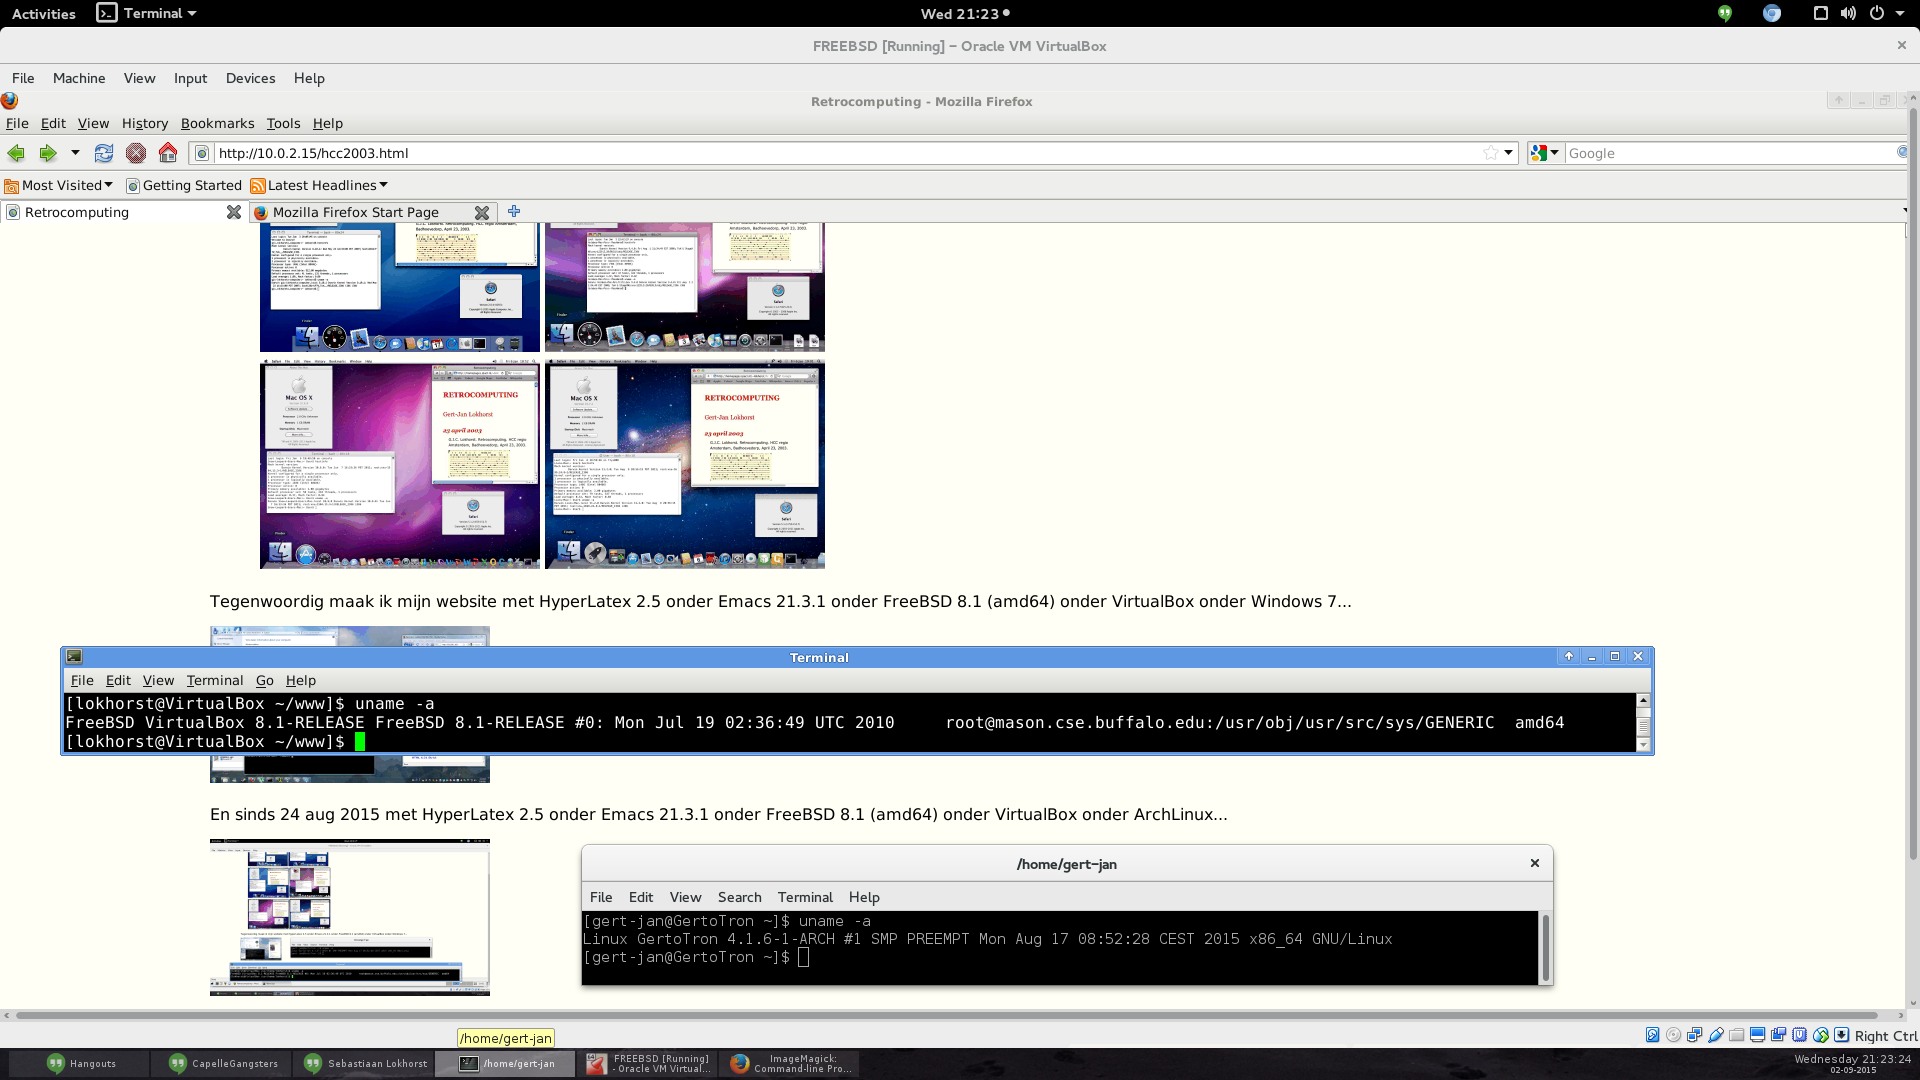The width and height of the screenshot is (1920, 1080).
Task: Open the URL bar history dropdown
Action: (1508, 153)
